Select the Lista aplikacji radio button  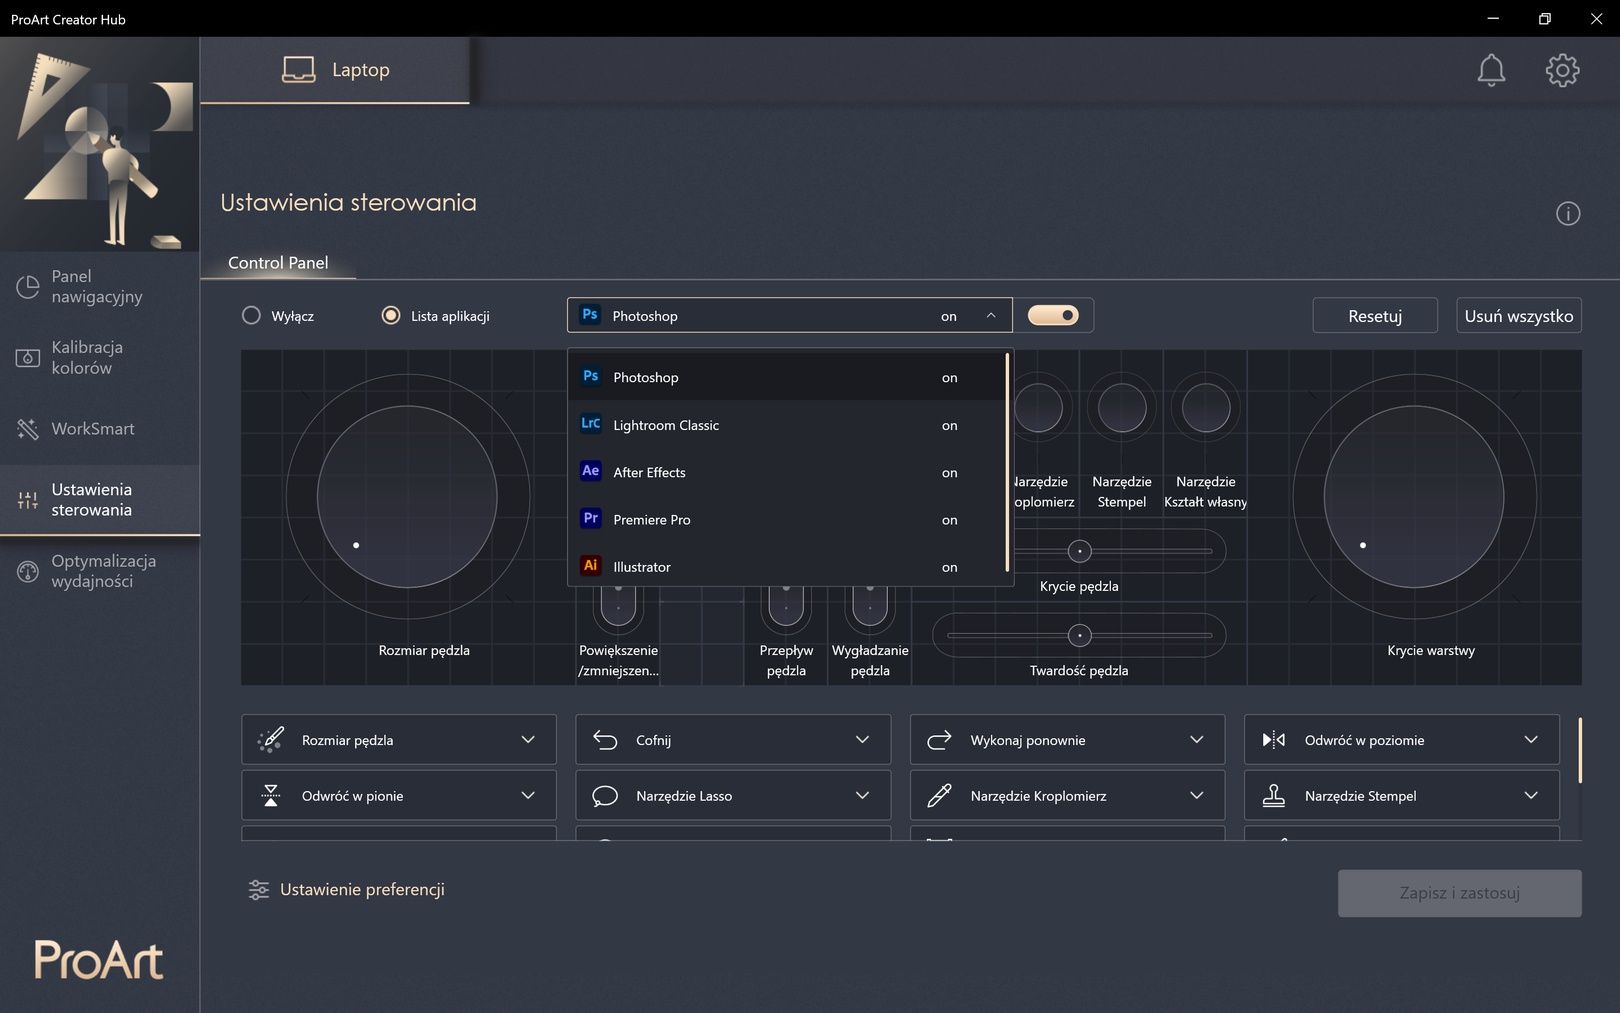pos(391,315)
